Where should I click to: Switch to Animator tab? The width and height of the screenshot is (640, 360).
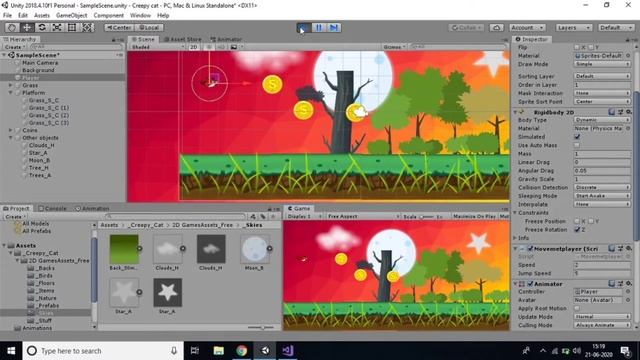pos(227,39)
